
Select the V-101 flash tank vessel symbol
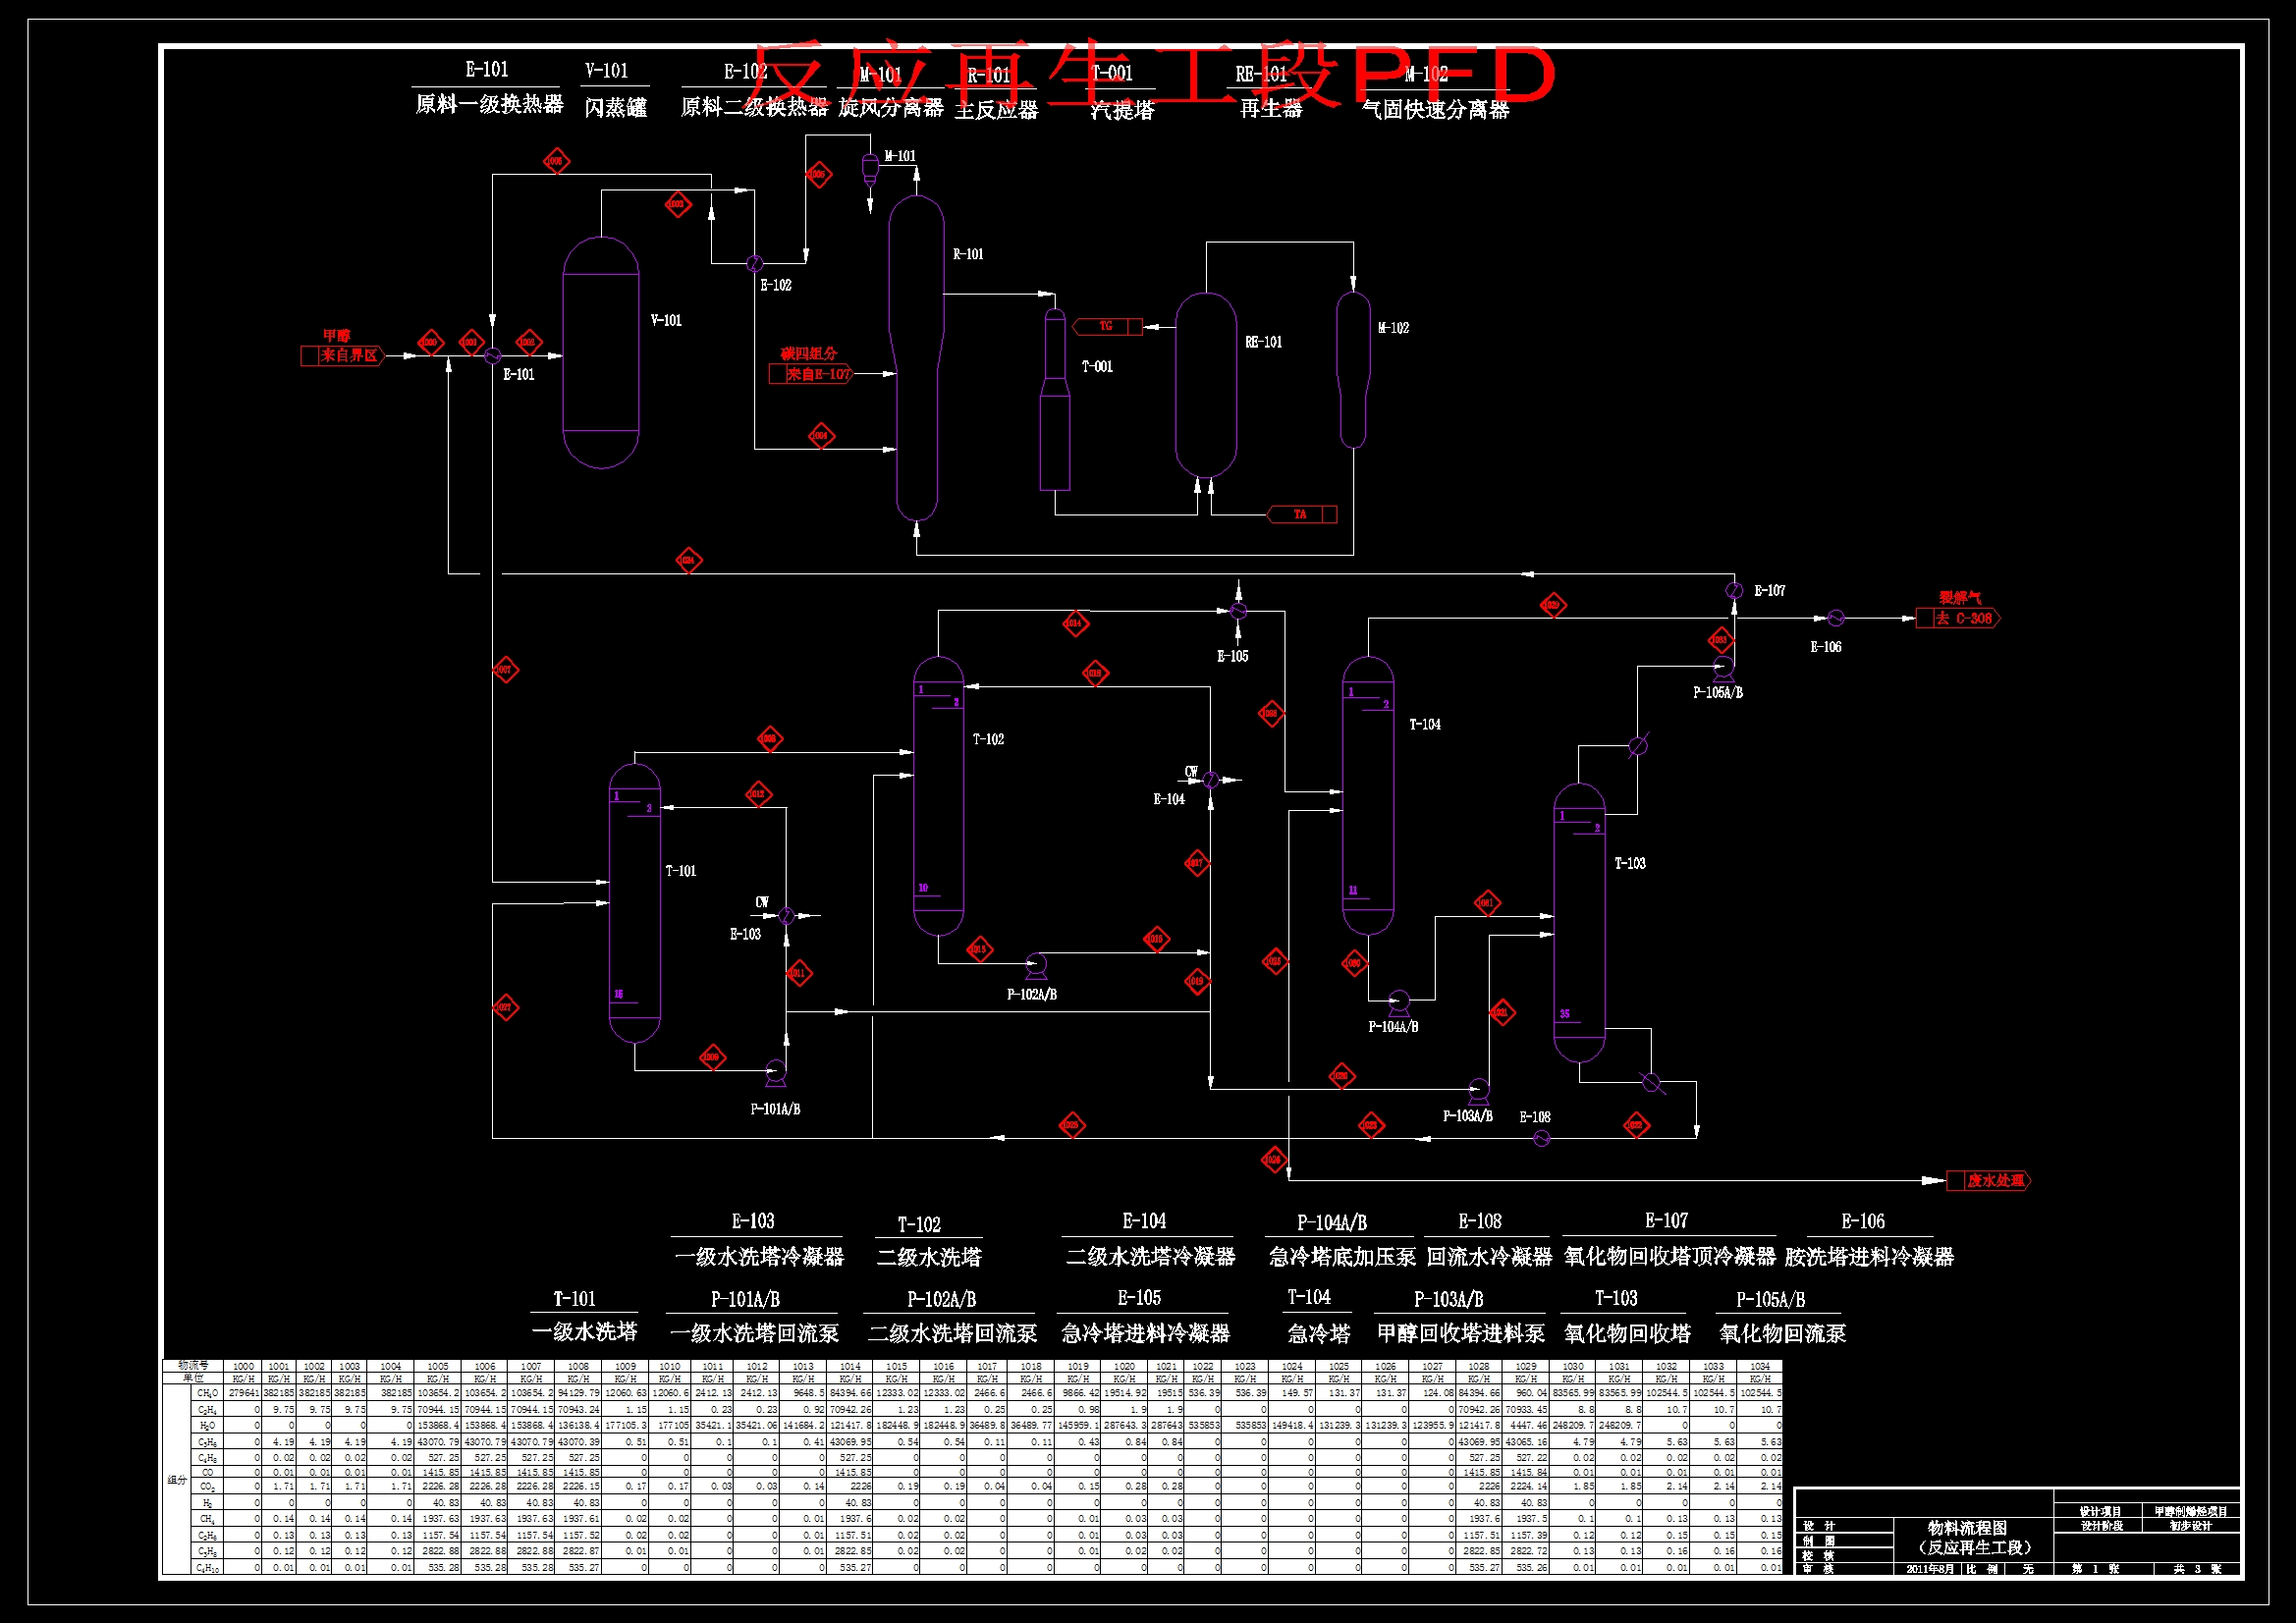tap(601, 352)
